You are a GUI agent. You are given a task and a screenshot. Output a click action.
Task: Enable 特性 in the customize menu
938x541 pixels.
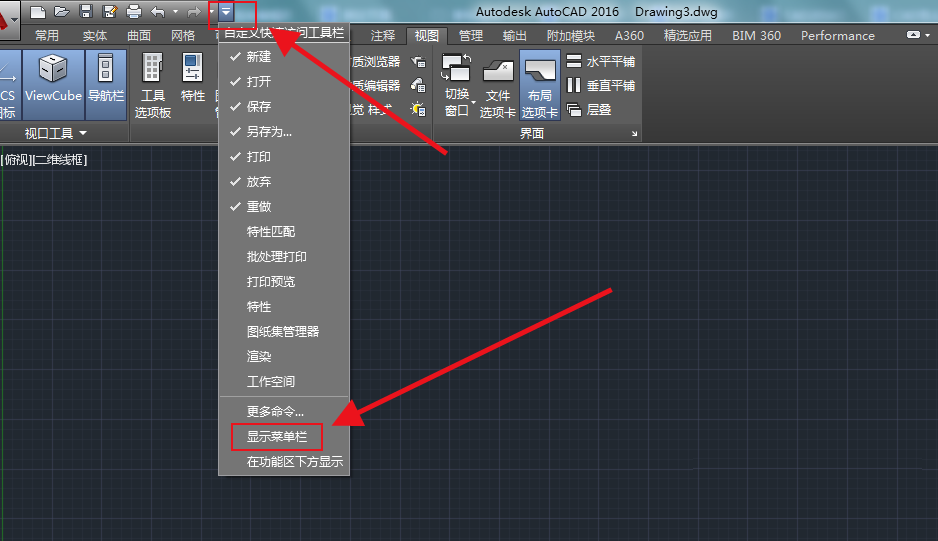pos(284,307)
